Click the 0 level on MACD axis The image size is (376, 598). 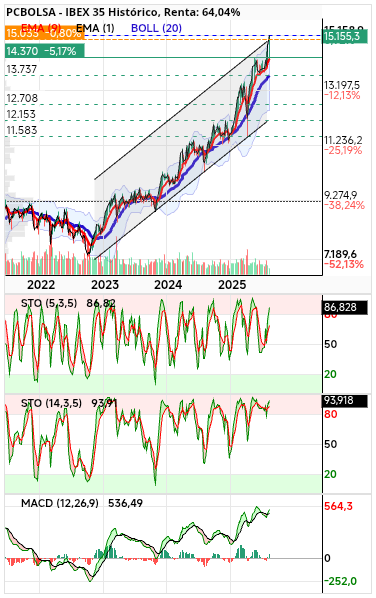327,558
